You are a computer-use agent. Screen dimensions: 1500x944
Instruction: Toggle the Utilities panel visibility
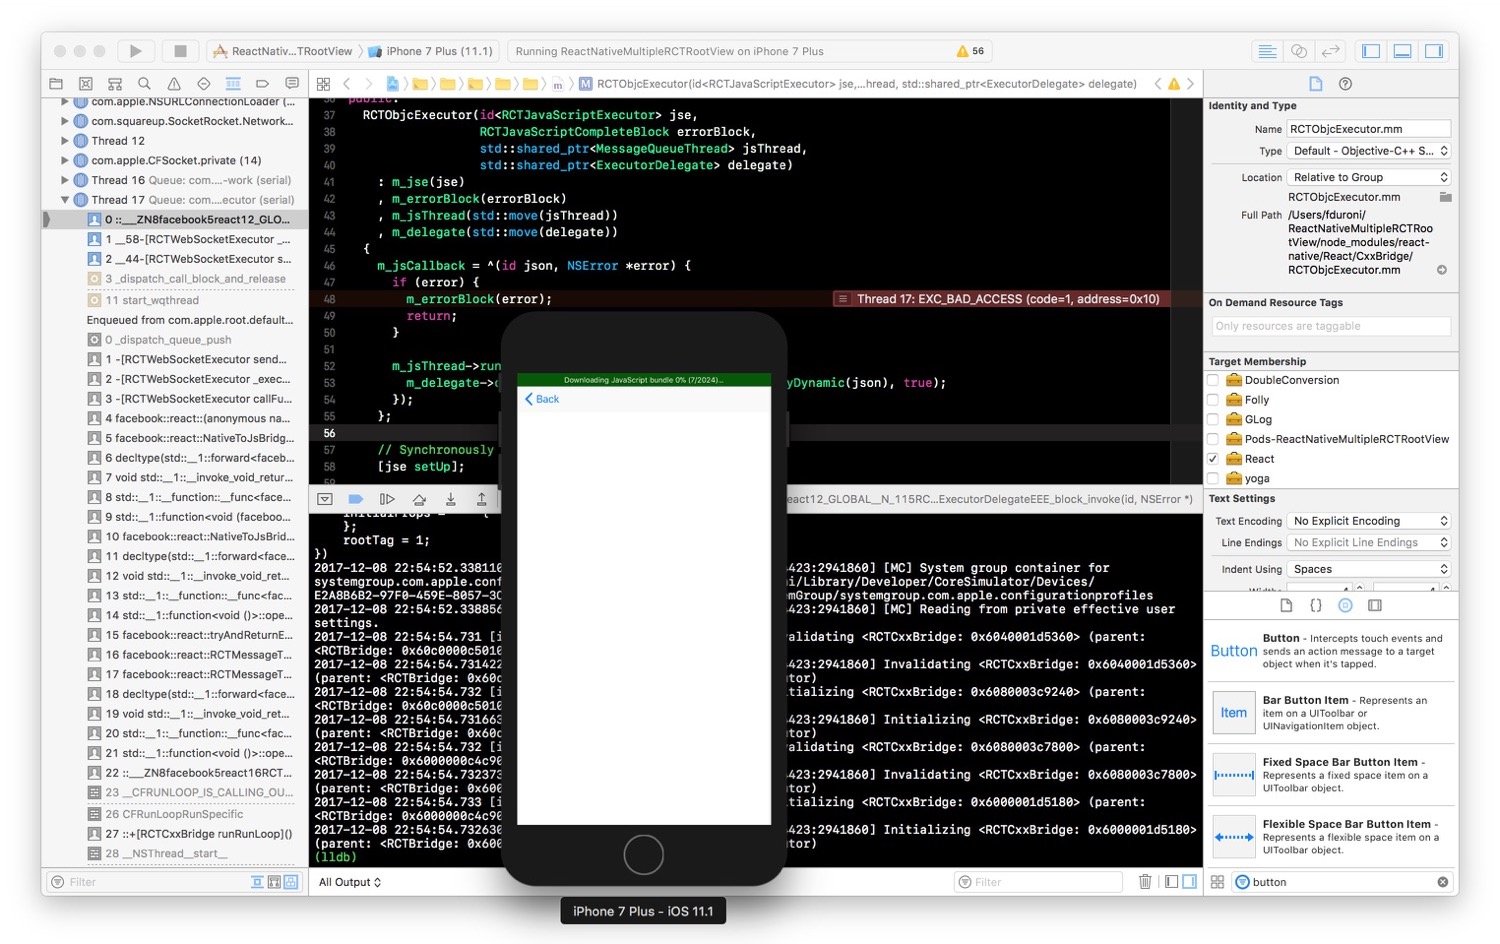pos(1434,51)
